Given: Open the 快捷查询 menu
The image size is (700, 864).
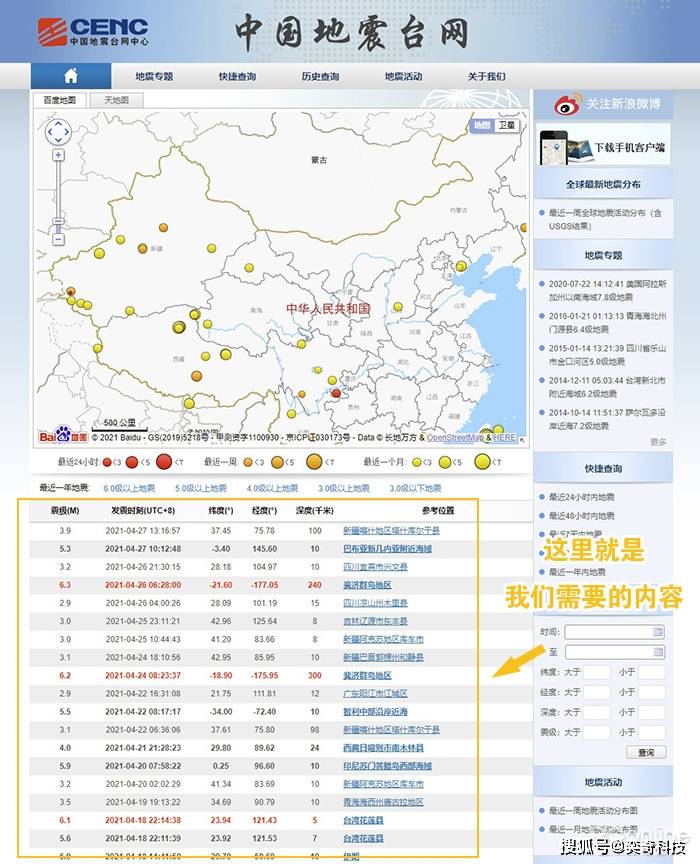Looking at the screenshot, I should click(x=237, y=76).
